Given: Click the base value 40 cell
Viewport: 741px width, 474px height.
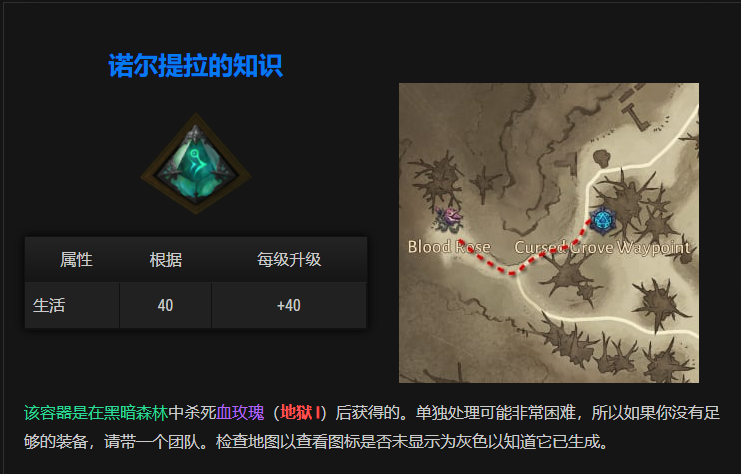Looking at the screenshot, I should point(165,305).
